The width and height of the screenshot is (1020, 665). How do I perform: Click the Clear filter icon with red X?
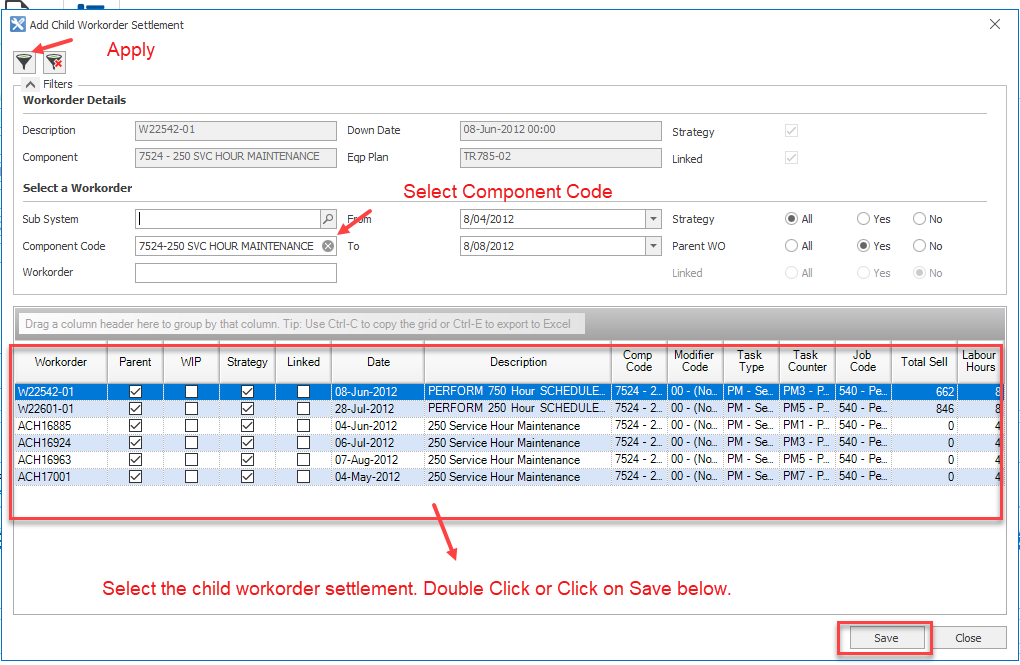click(x=54, y=62)
